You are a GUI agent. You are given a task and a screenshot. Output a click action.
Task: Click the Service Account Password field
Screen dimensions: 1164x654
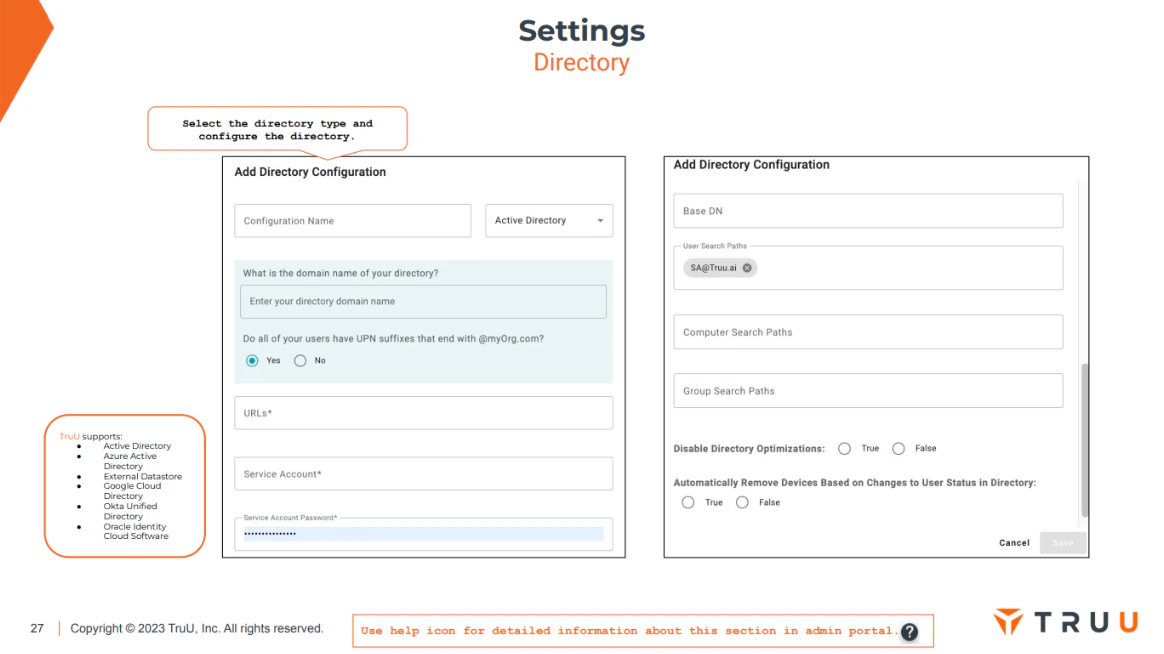pos(423,534)
